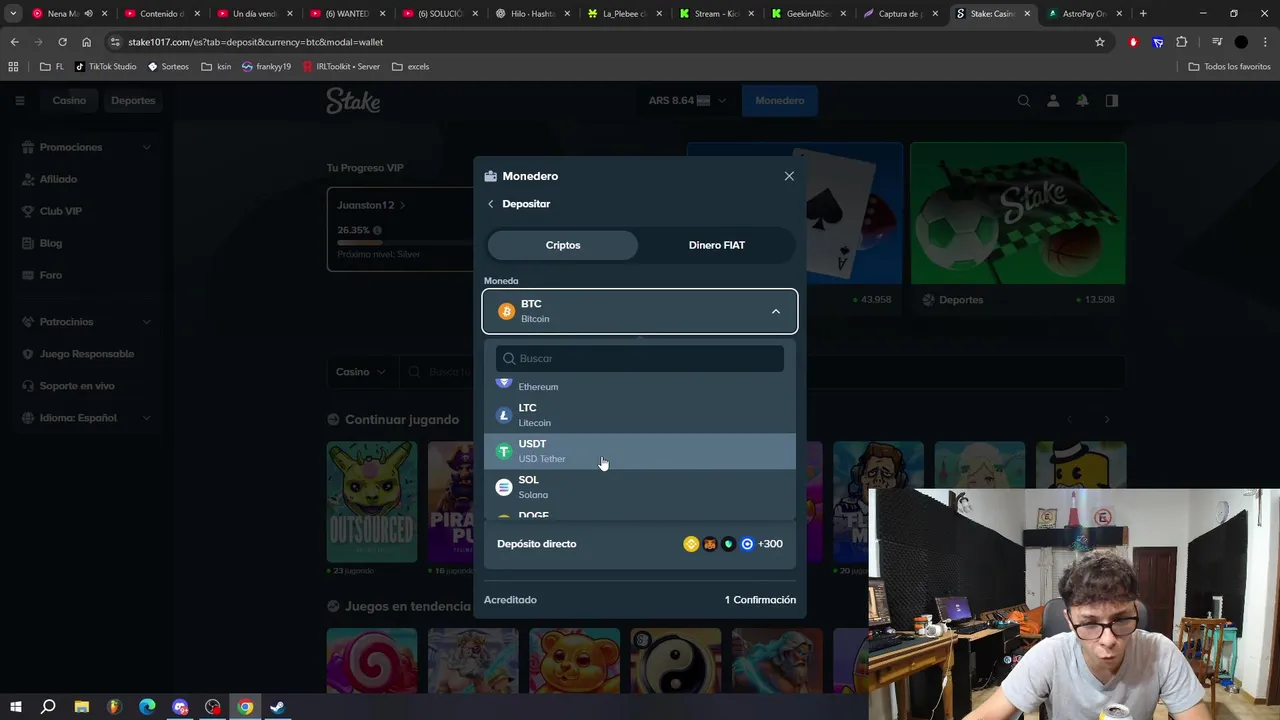Open the Casino search filter dropdown
The height and width of the screenshot is (720, 1280).
click(361, 372)
